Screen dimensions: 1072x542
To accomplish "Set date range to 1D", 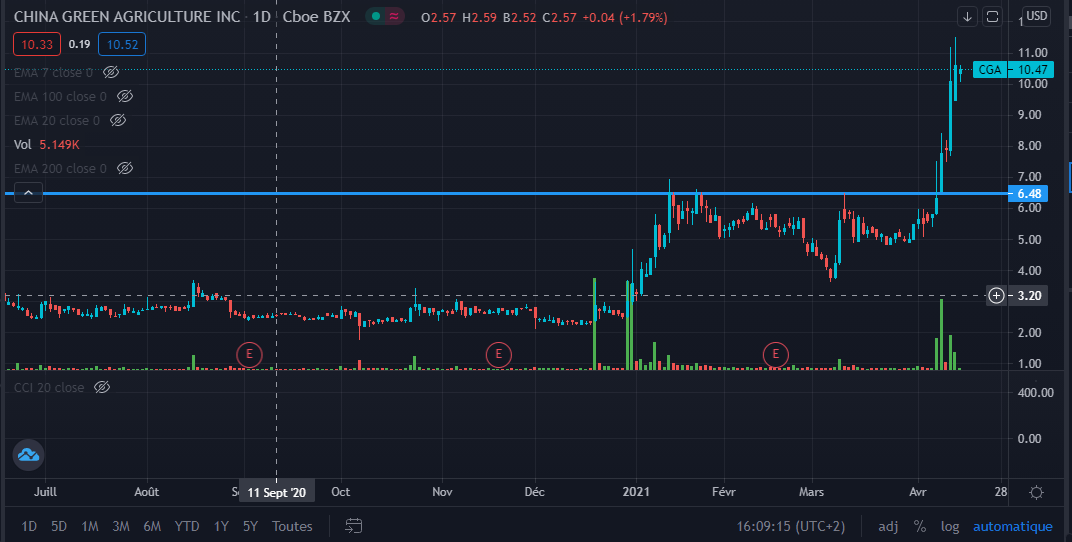I will pyautogui.click(x=29, y=526).
